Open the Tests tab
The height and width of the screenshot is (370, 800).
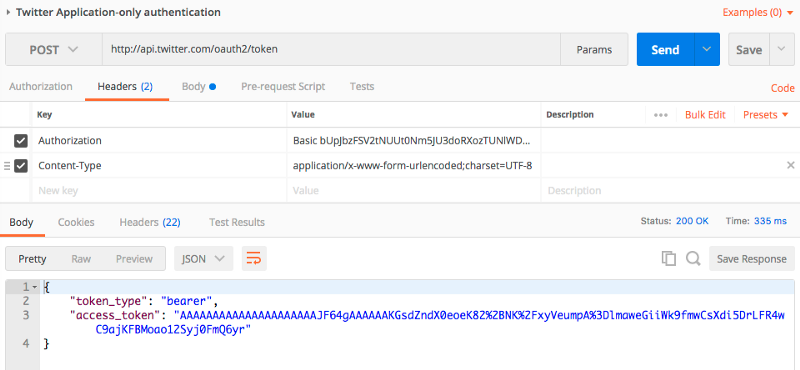pos(362,86)
